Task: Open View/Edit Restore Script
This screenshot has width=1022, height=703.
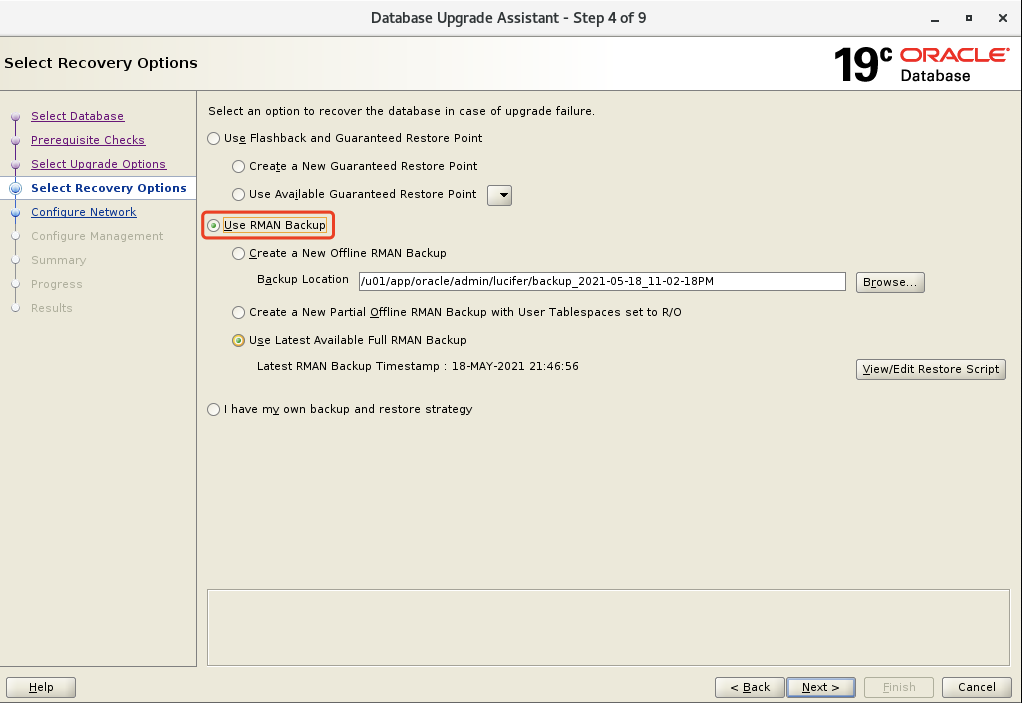Action: click(x=930, y=369)
